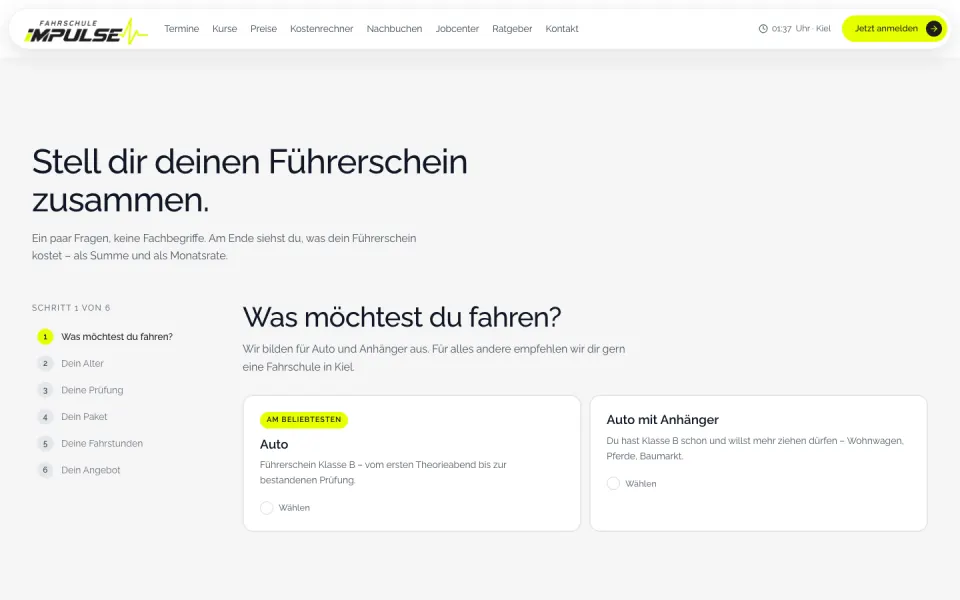
Task: Click the large Was möchtest du fahren? heading
Action: (402, 317)
